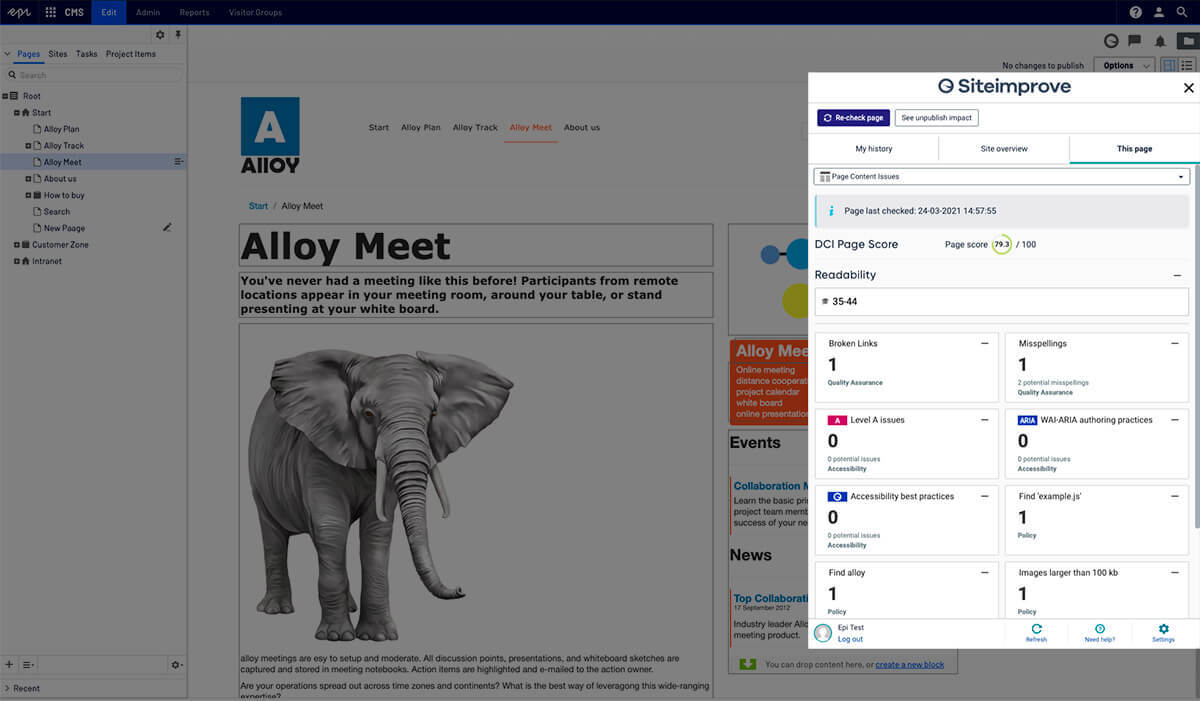Screen dimensions: 1200x701
Task: Expand the Intranet tree node
Action: [x=16, y=261]
